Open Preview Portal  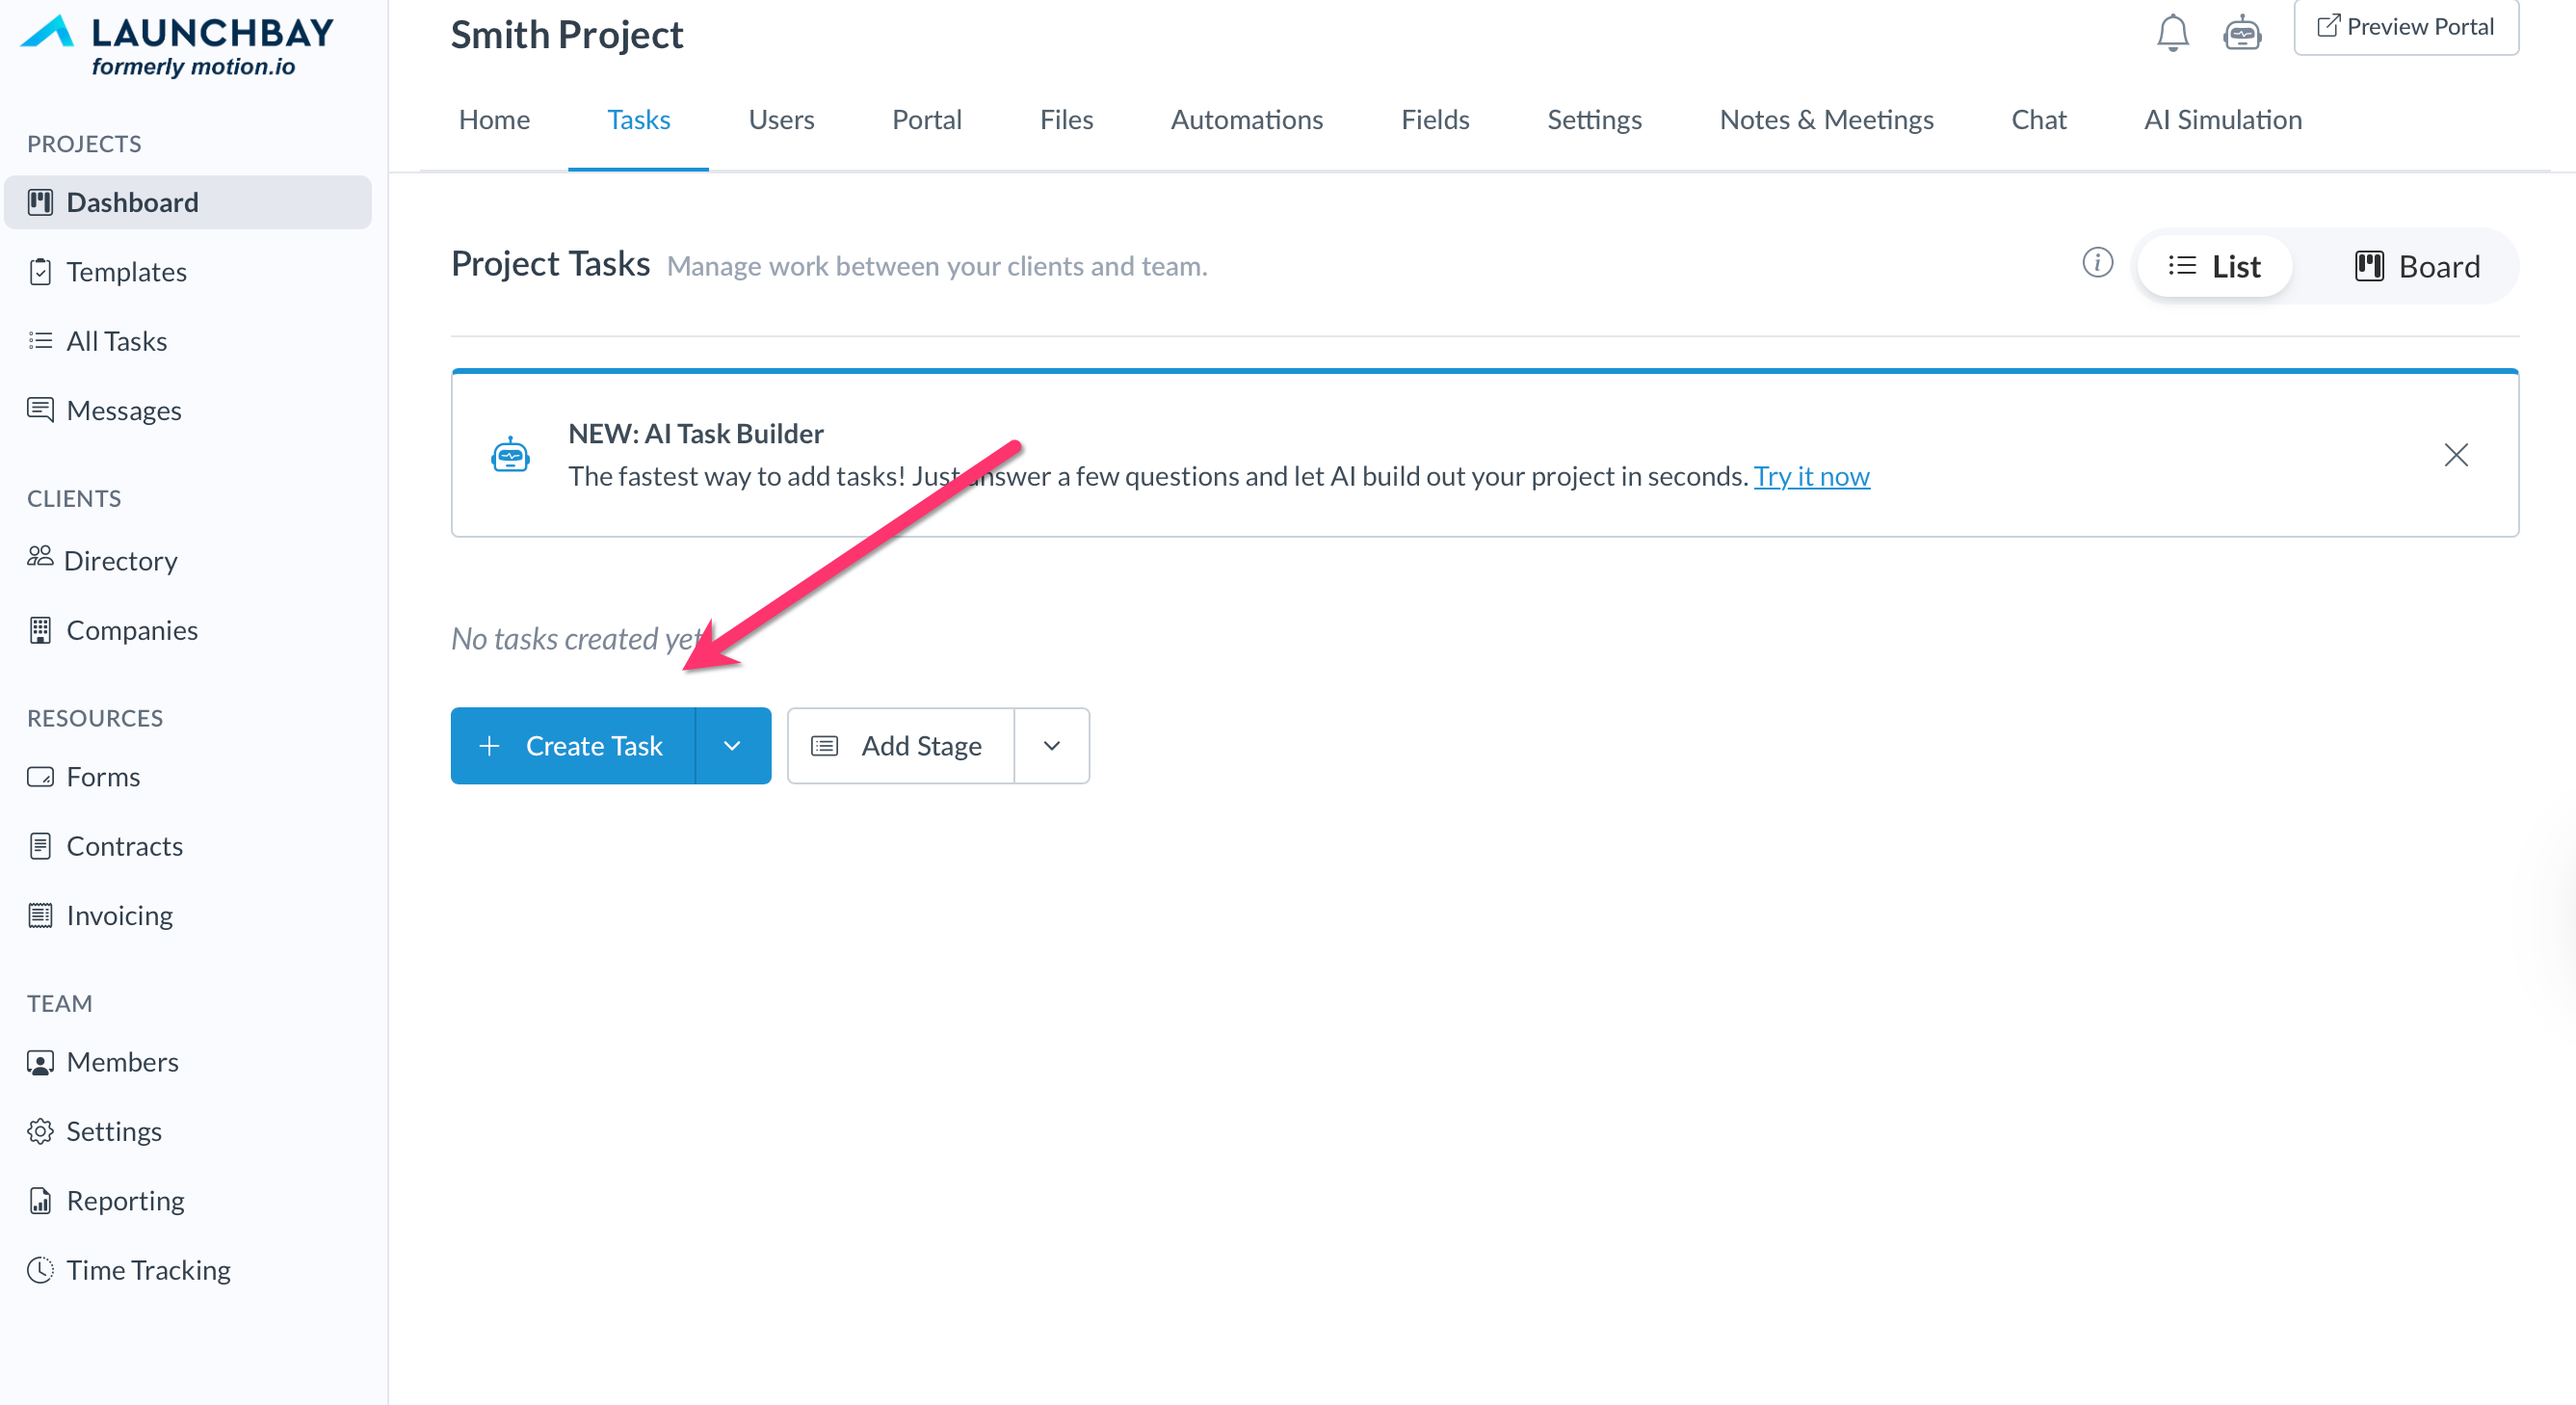pos(2405,27)
